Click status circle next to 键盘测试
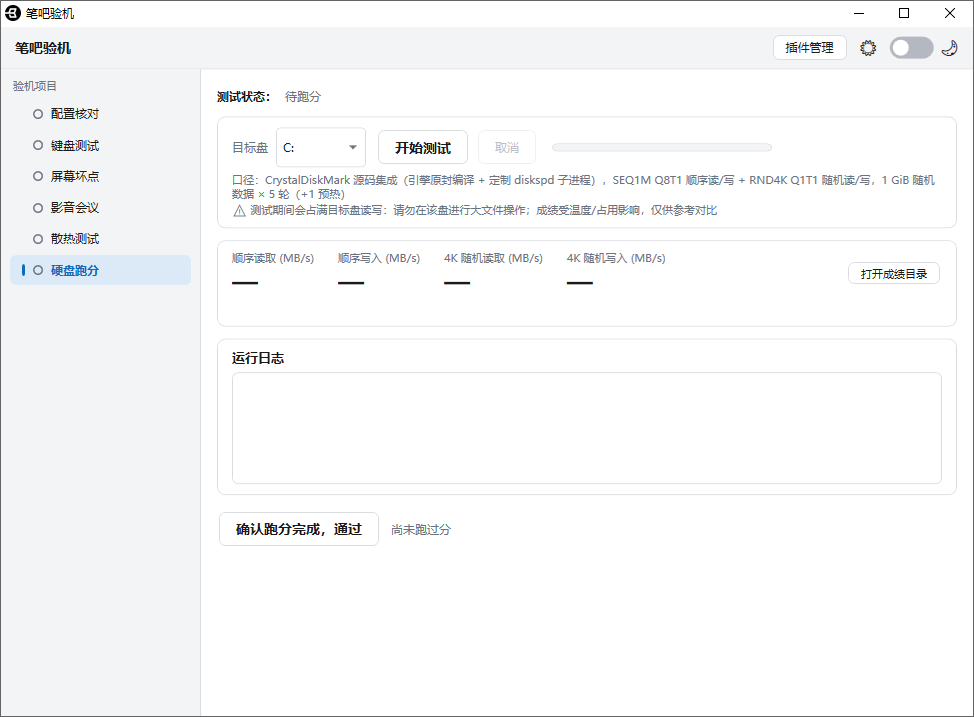This screenshot has width=974, height=717. 38,145
